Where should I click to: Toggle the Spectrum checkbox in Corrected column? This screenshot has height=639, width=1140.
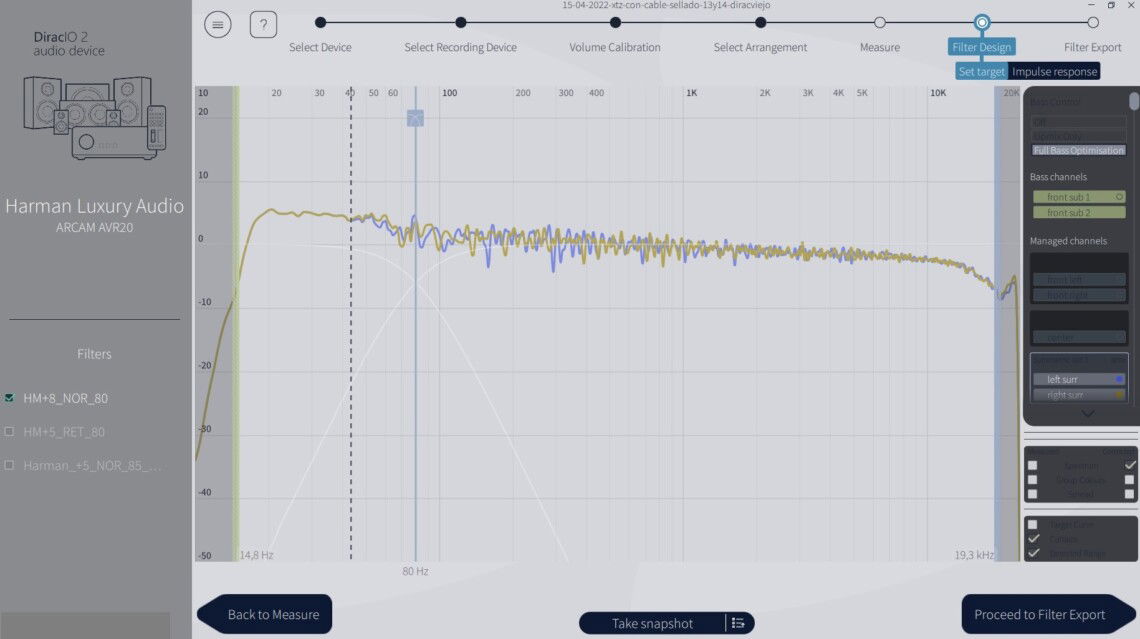point(1131,465)
